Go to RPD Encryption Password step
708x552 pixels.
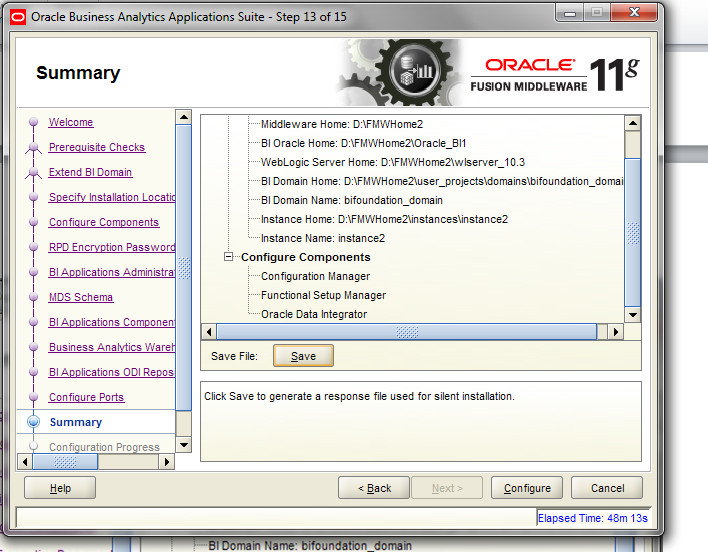coord(112,247)
